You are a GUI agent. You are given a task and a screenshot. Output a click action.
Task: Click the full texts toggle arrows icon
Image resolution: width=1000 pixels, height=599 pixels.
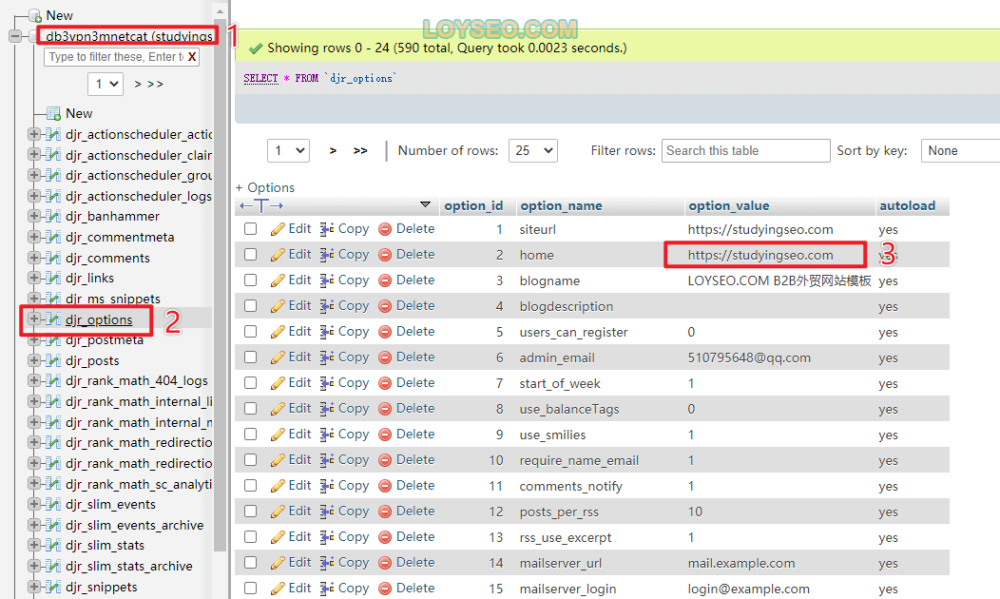tap(261, 205)
